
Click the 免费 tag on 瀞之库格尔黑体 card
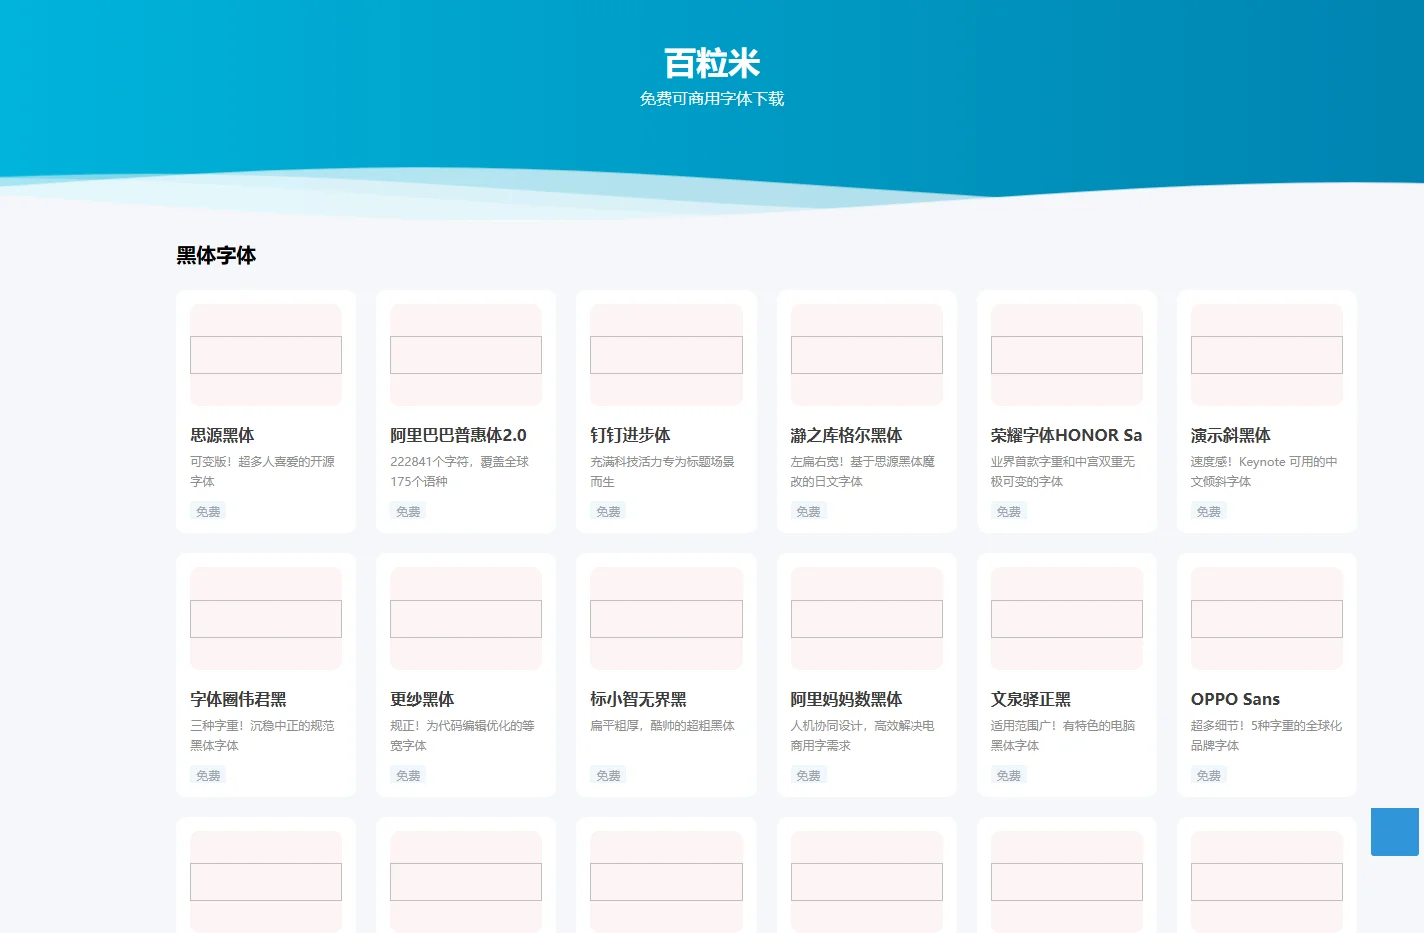click(808, 511)
